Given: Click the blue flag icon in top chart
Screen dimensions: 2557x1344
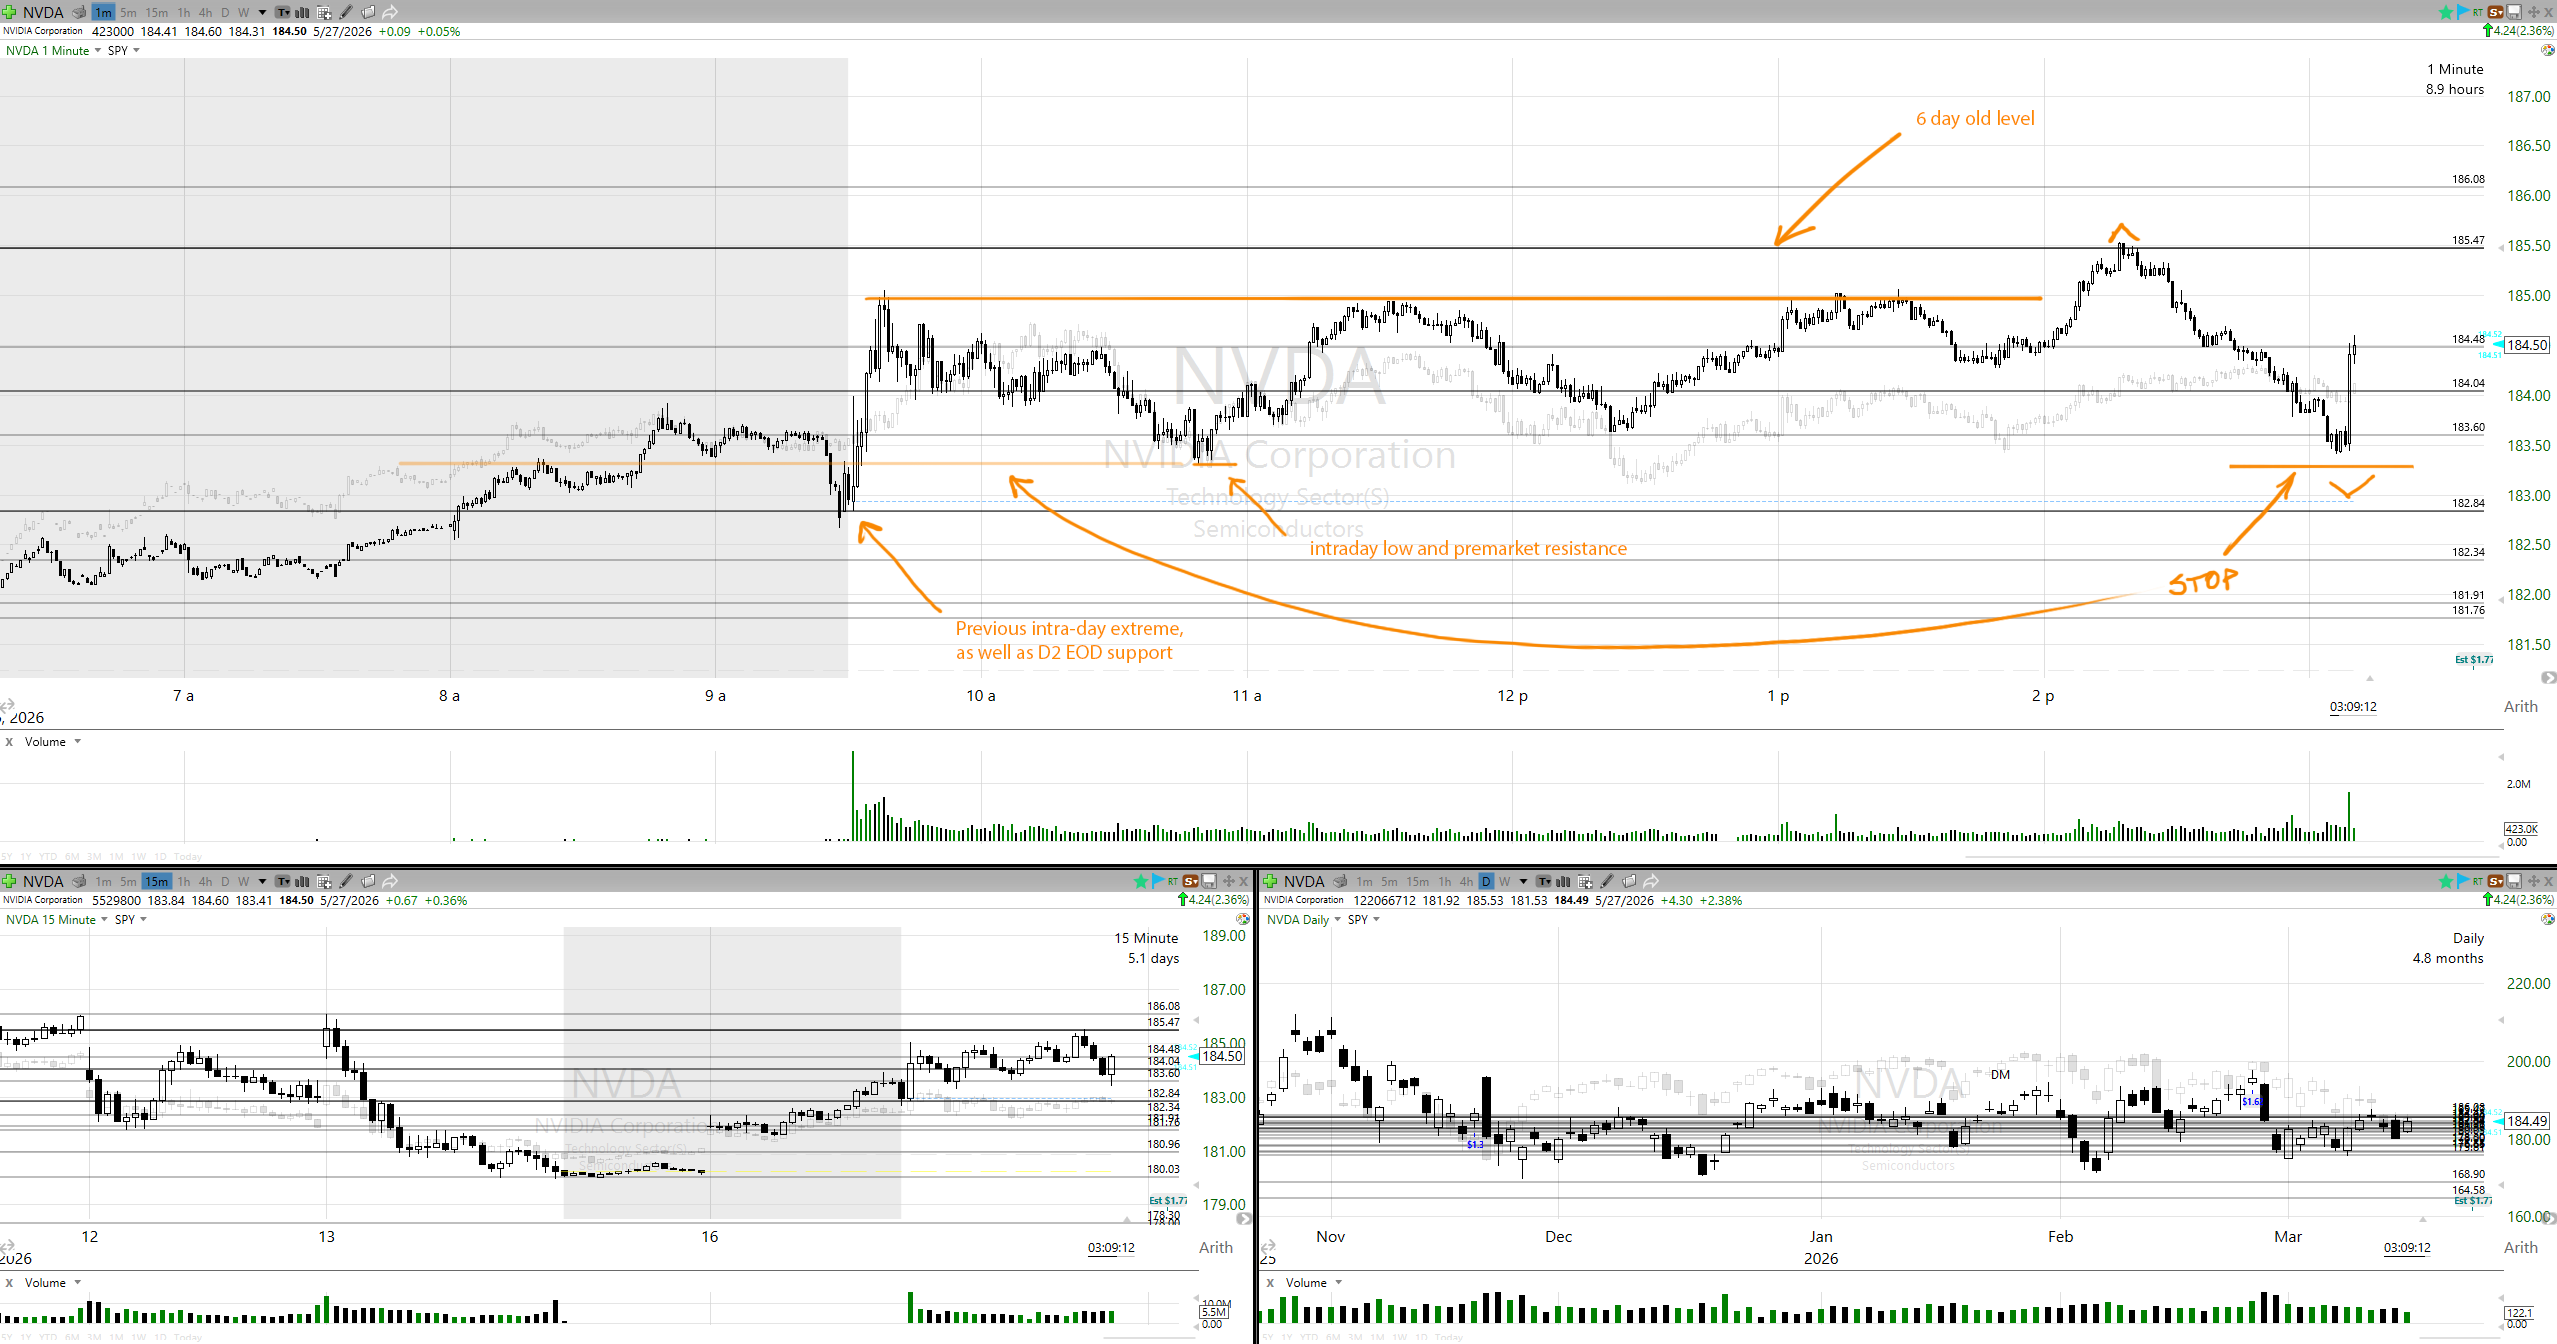Looking at the screenshot, I should click(x=2461, y=12).
